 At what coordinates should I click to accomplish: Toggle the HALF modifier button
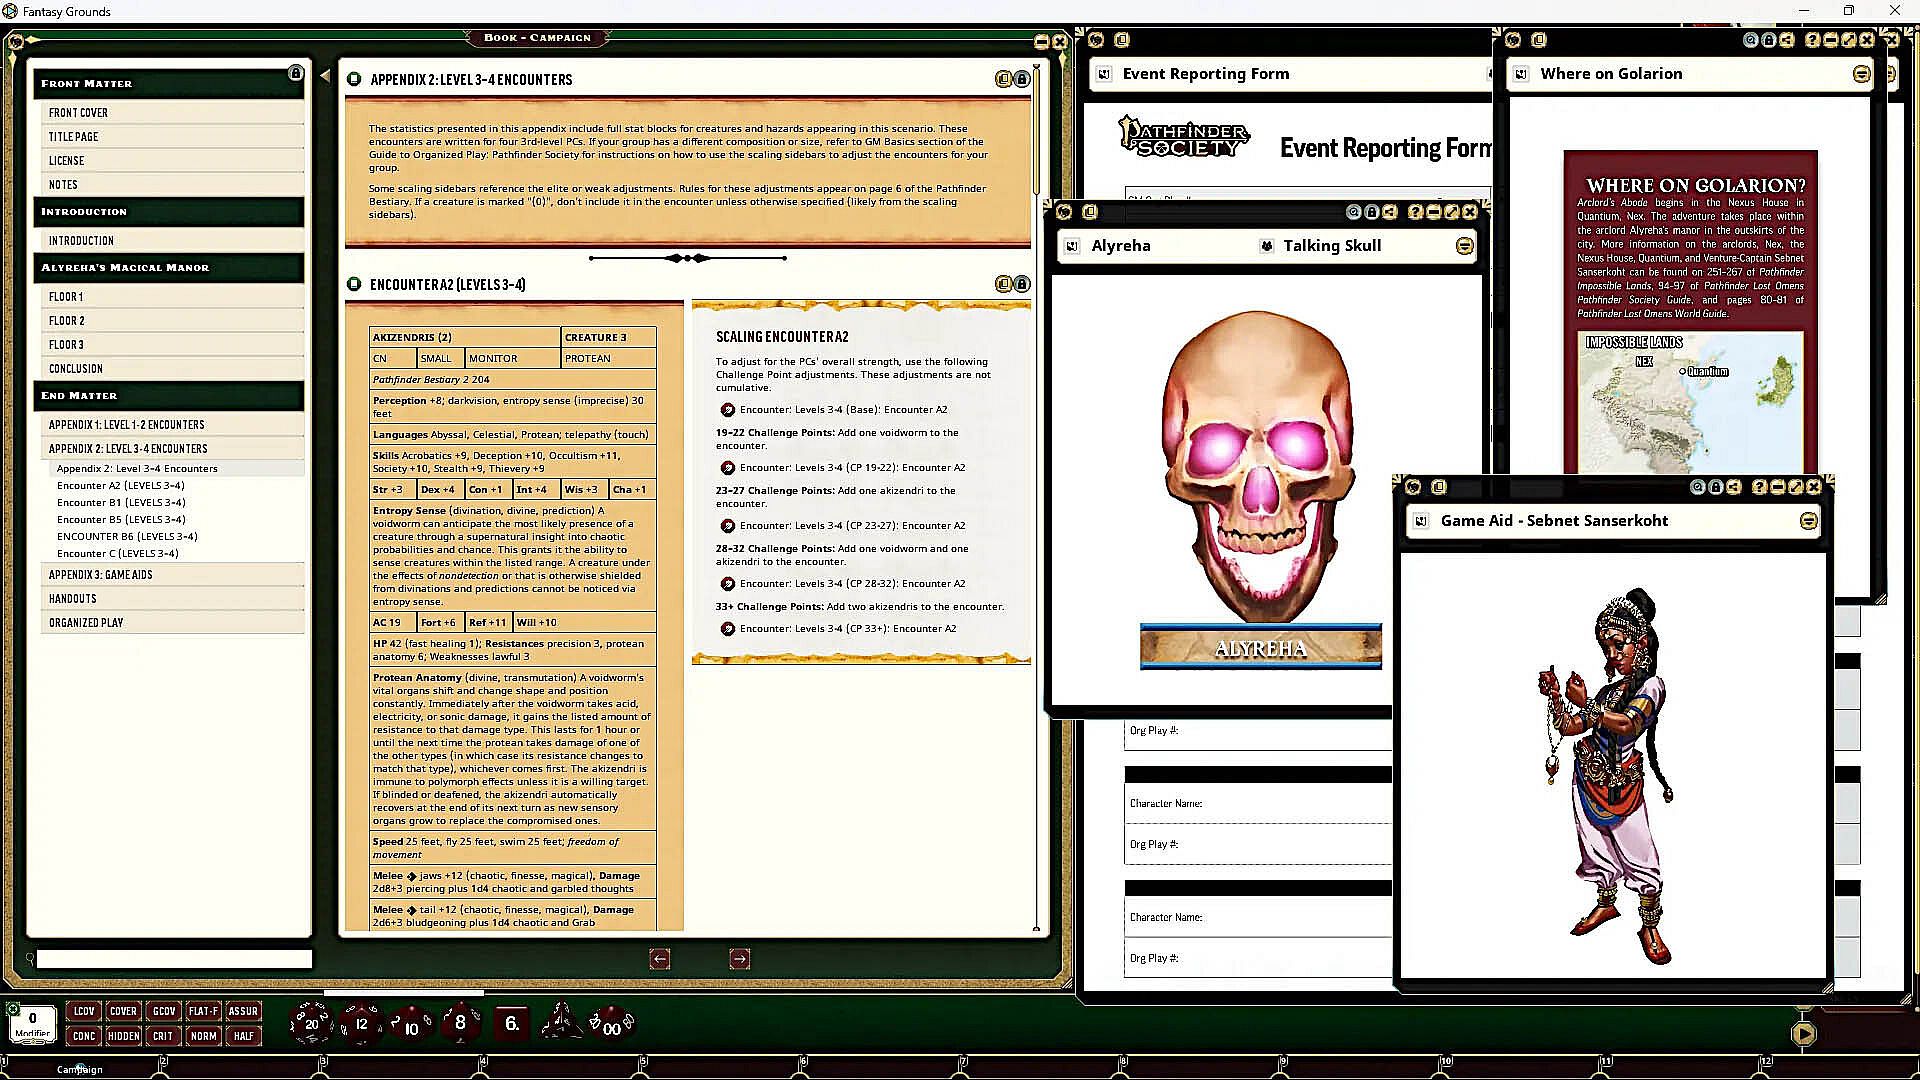pyautogui.click(x=243, y=1036)
